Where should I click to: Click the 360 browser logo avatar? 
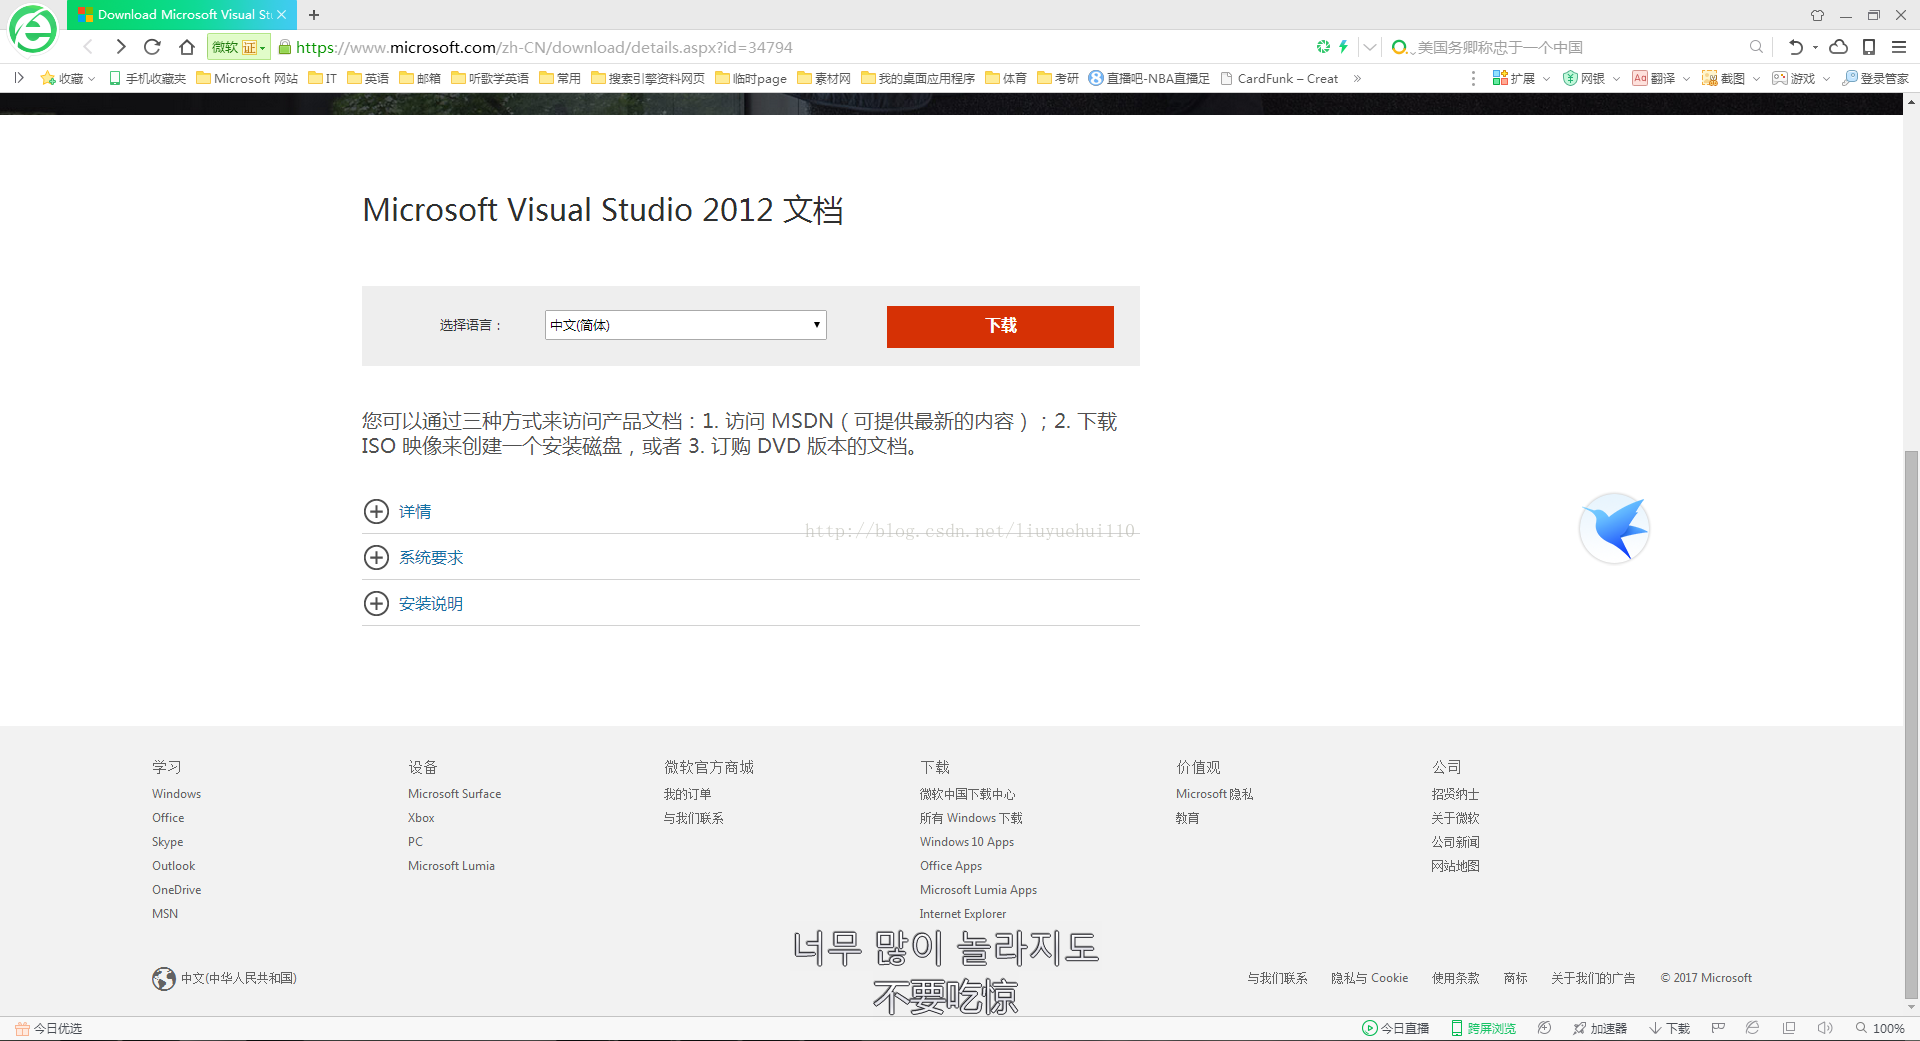[33, 29]
